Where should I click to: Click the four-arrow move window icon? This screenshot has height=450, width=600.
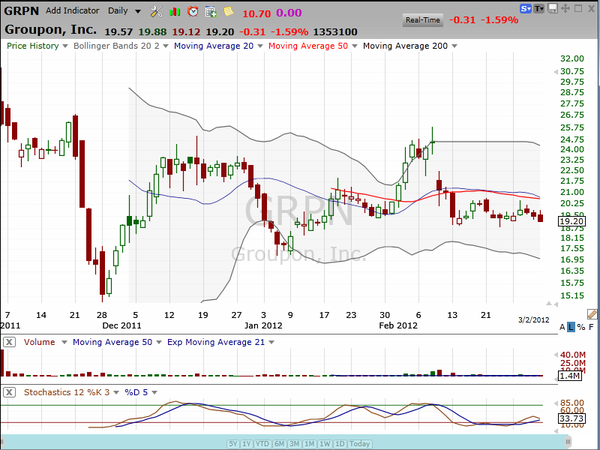[x=565, y=8]
